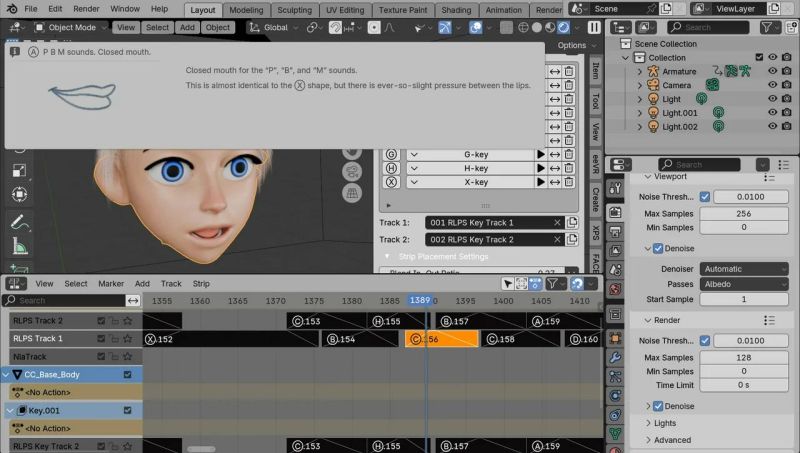800x453 pixels.
Task: Toggle CC_Base_Body checkbox in NLA
Action: [x=128, y=374]
